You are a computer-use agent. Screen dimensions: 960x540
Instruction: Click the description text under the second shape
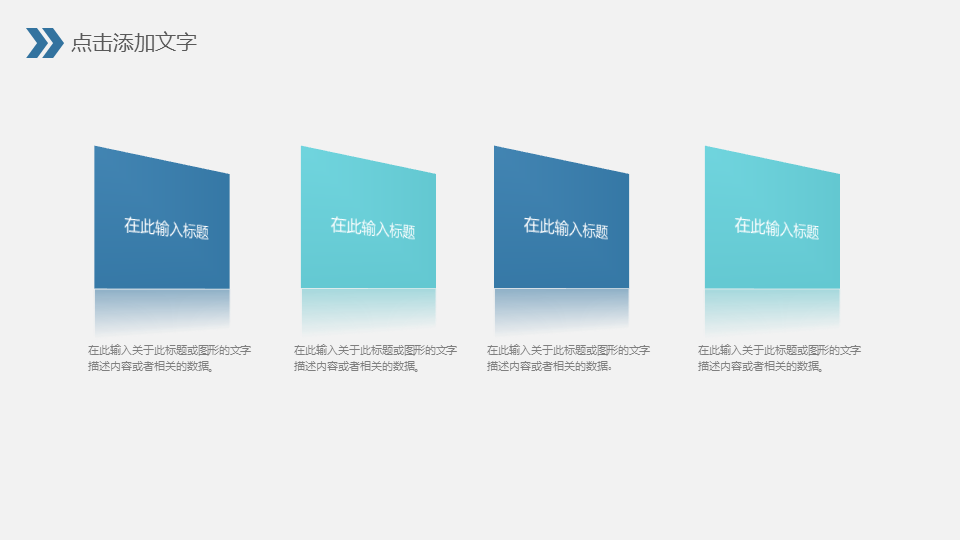pyautogui.click(x=375, y=358)
